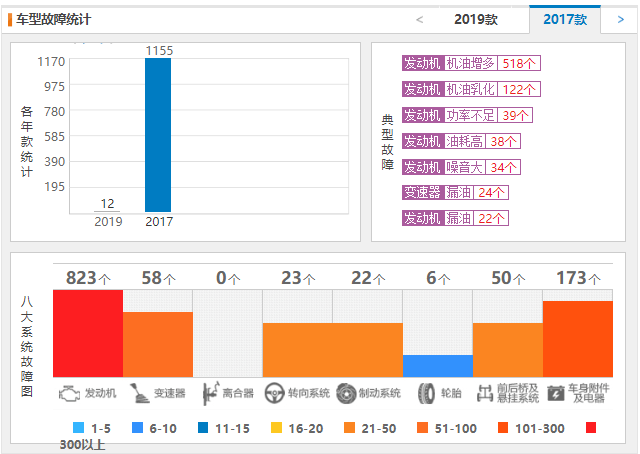640x454 pixels.
Task: Click the 300以上 legend label
Action: [x=82, y=444]
